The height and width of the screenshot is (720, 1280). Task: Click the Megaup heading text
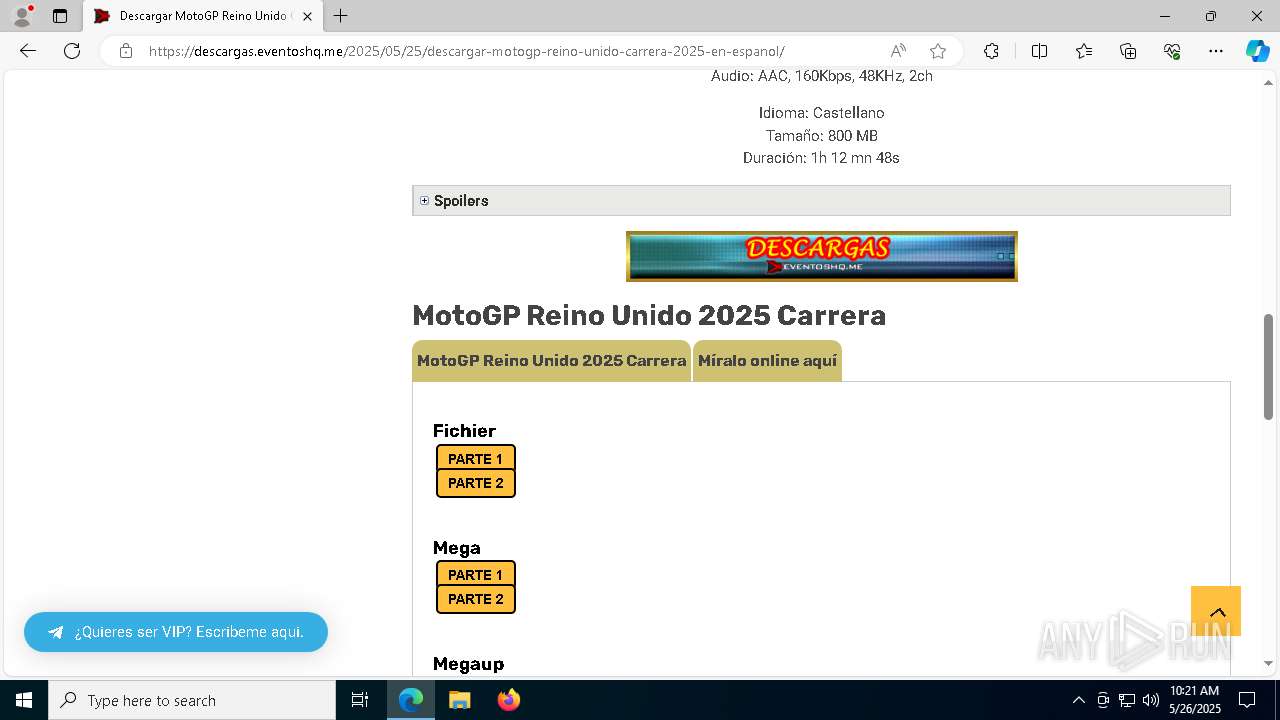pyautogui.click(x=468, y=664)
